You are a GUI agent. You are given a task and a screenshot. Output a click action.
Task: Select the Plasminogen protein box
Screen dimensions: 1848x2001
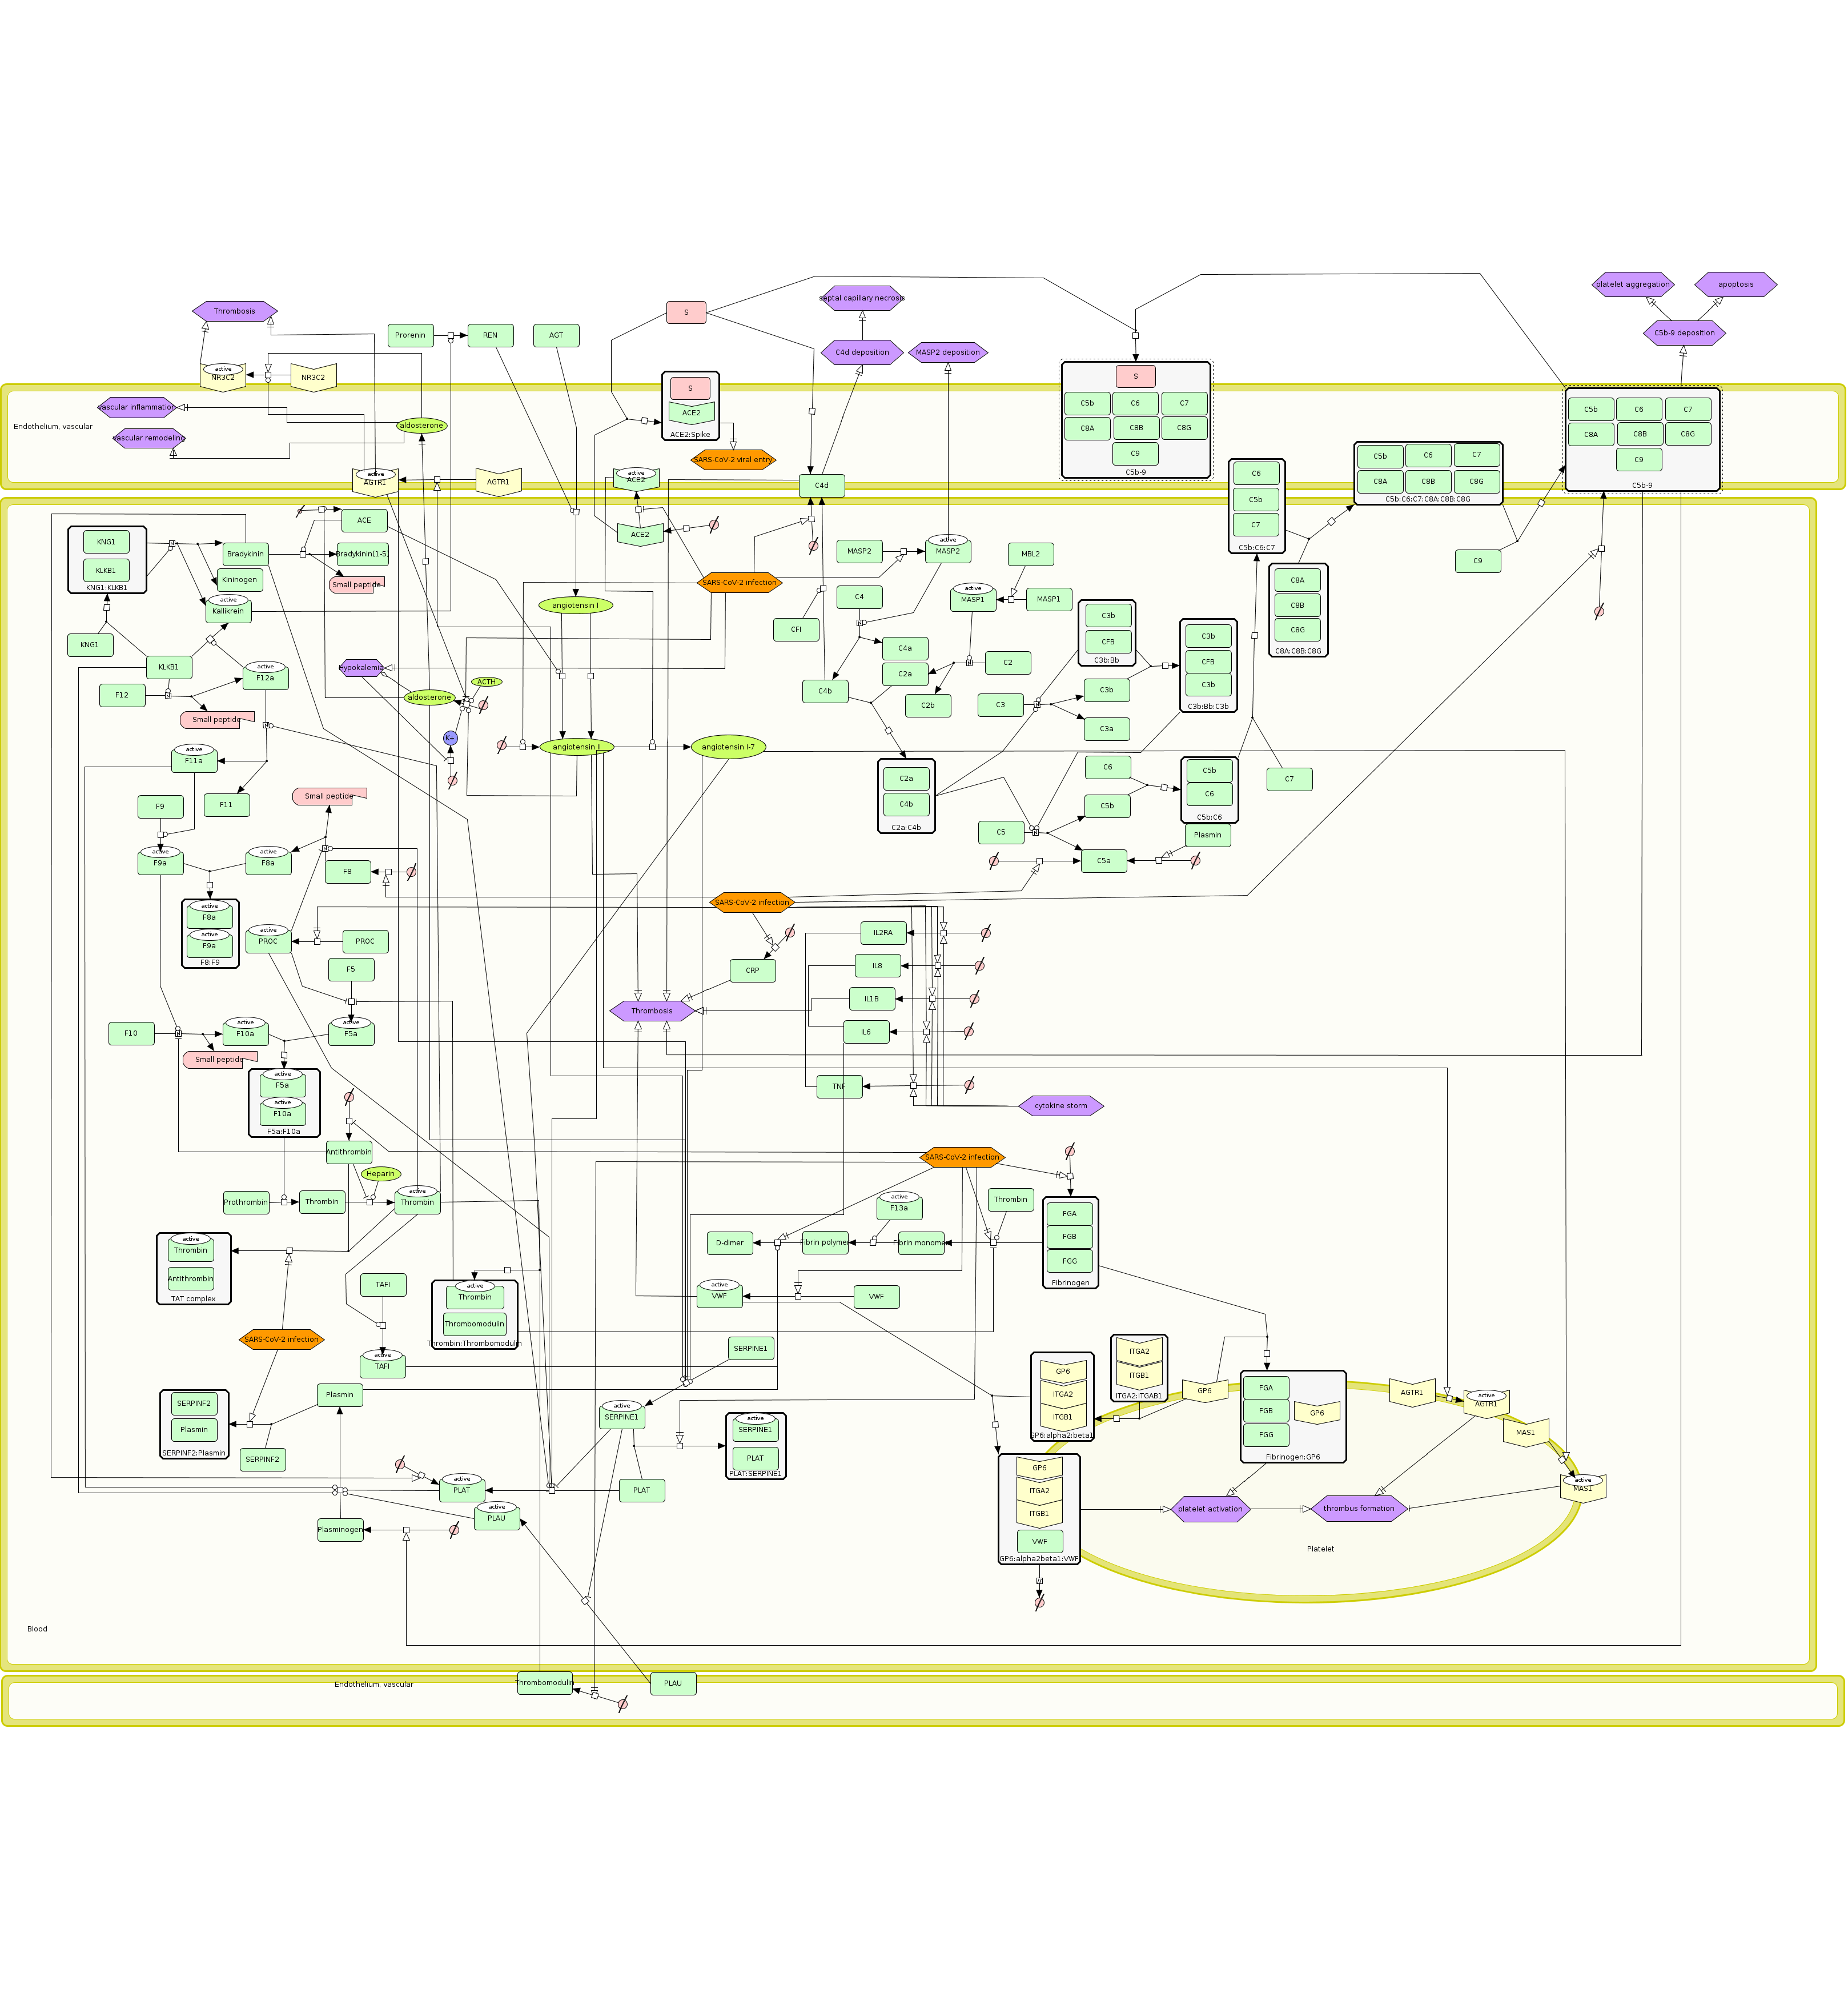click(340, 1529)
